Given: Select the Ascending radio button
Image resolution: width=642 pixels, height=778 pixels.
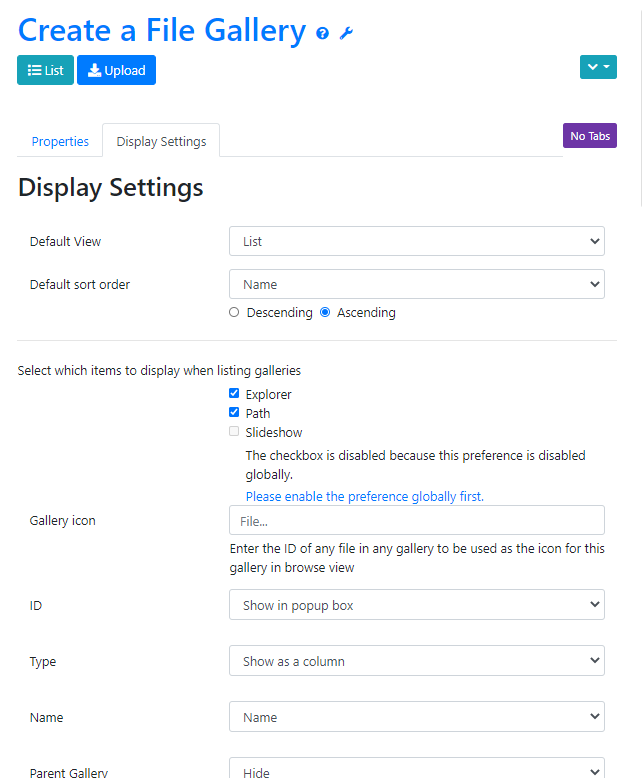Looking at the screenshot, I should (325, 312).
